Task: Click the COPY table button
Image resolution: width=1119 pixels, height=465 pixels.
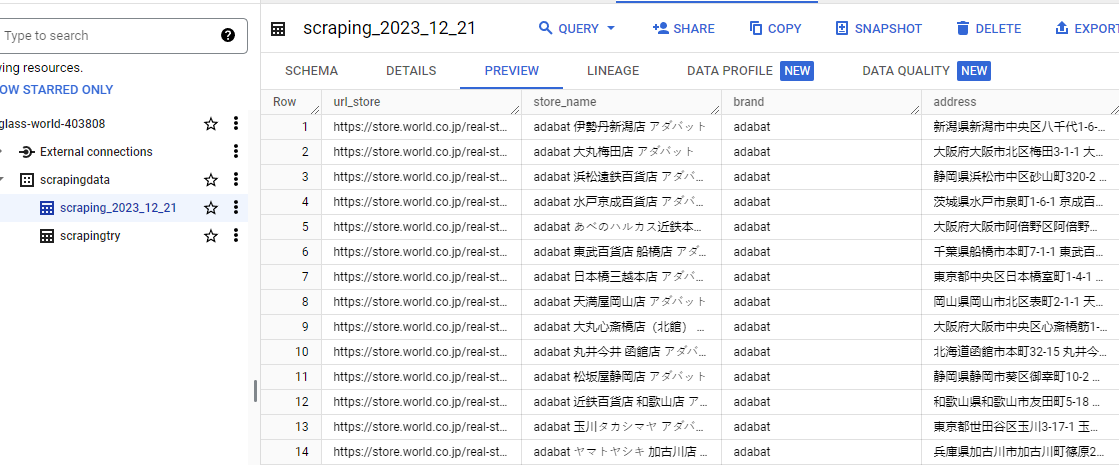Action: click(x=775, y=29)
